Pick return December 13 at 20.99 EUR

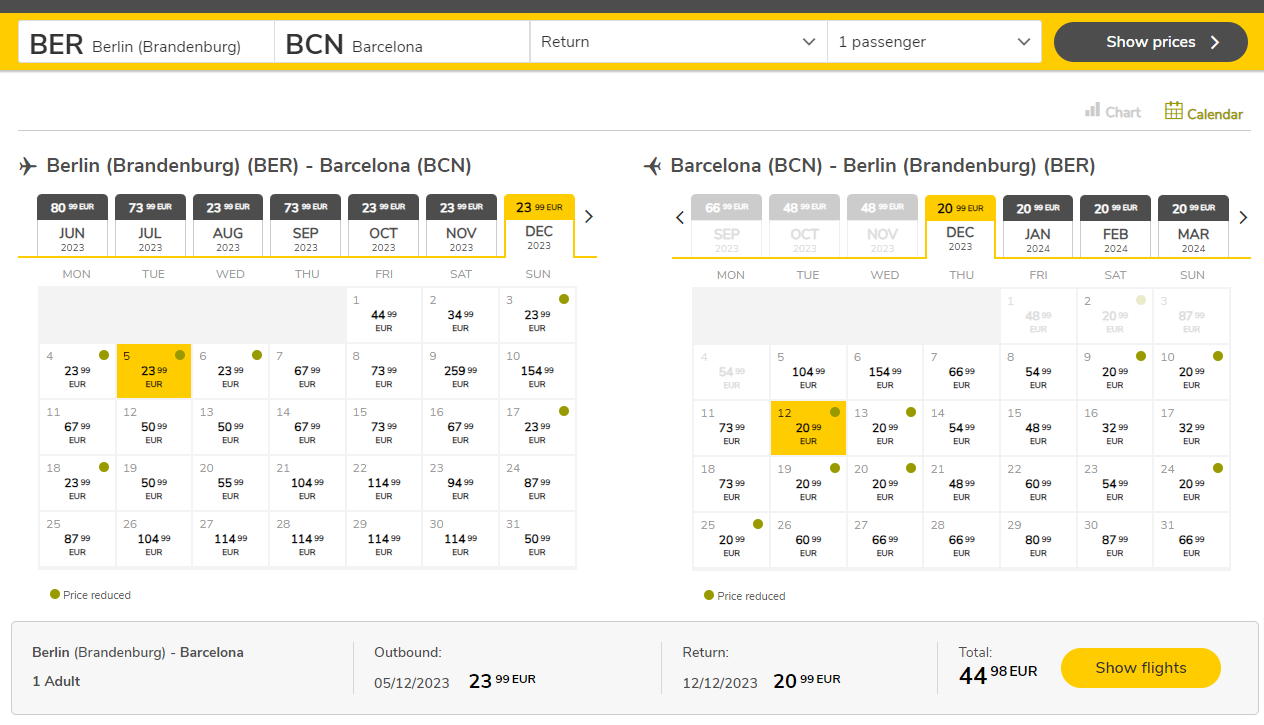click(885, 428)
